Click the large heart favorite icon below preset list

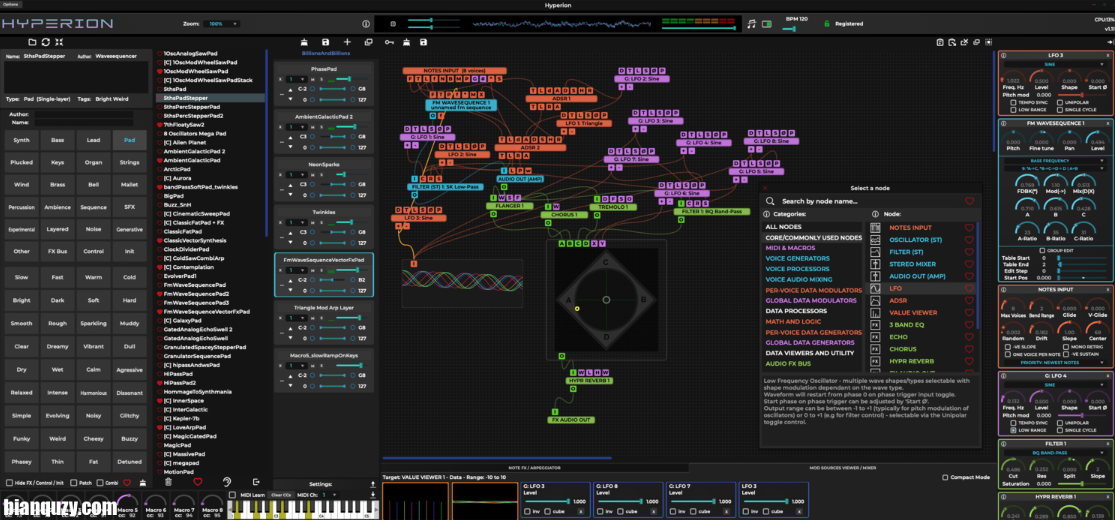click(x=198, y=482)
